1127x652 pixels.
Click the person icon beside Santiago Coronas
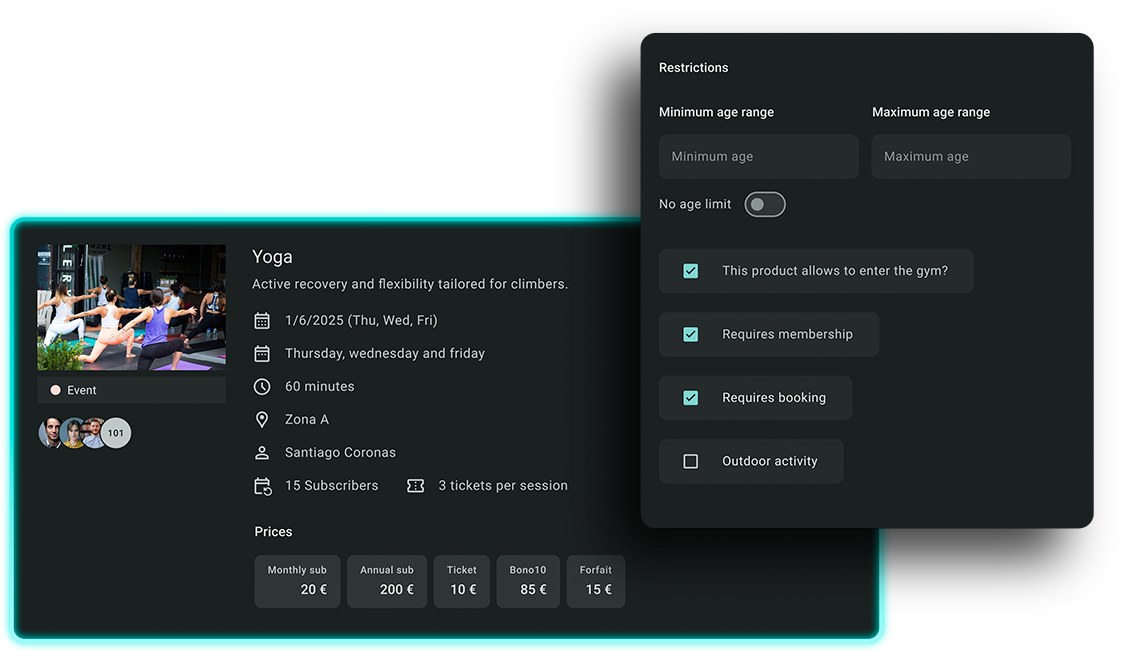(262, 453)
